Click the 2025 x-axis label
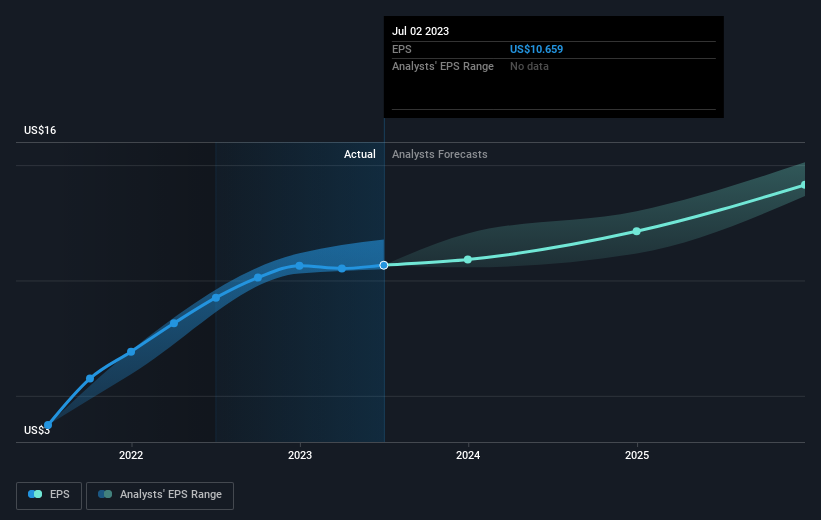The width and height of the screenshot is (821, 520). pyautogui.click(x=637, y=456)
